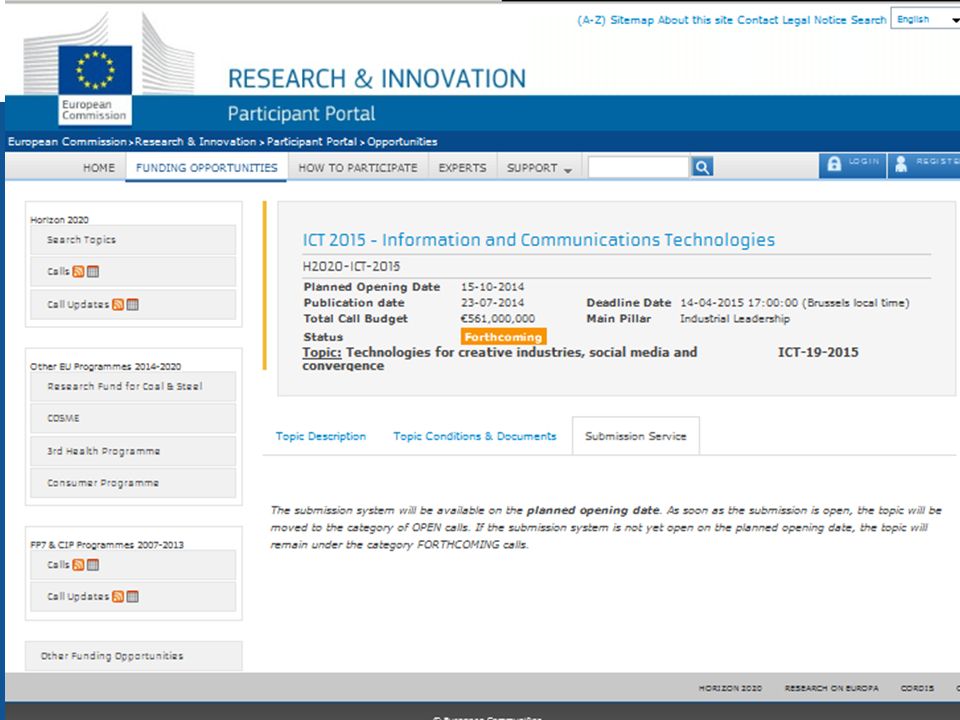
Task: Open RSS feed for FP7 & CIP Calls
Action: coord(78,564)
